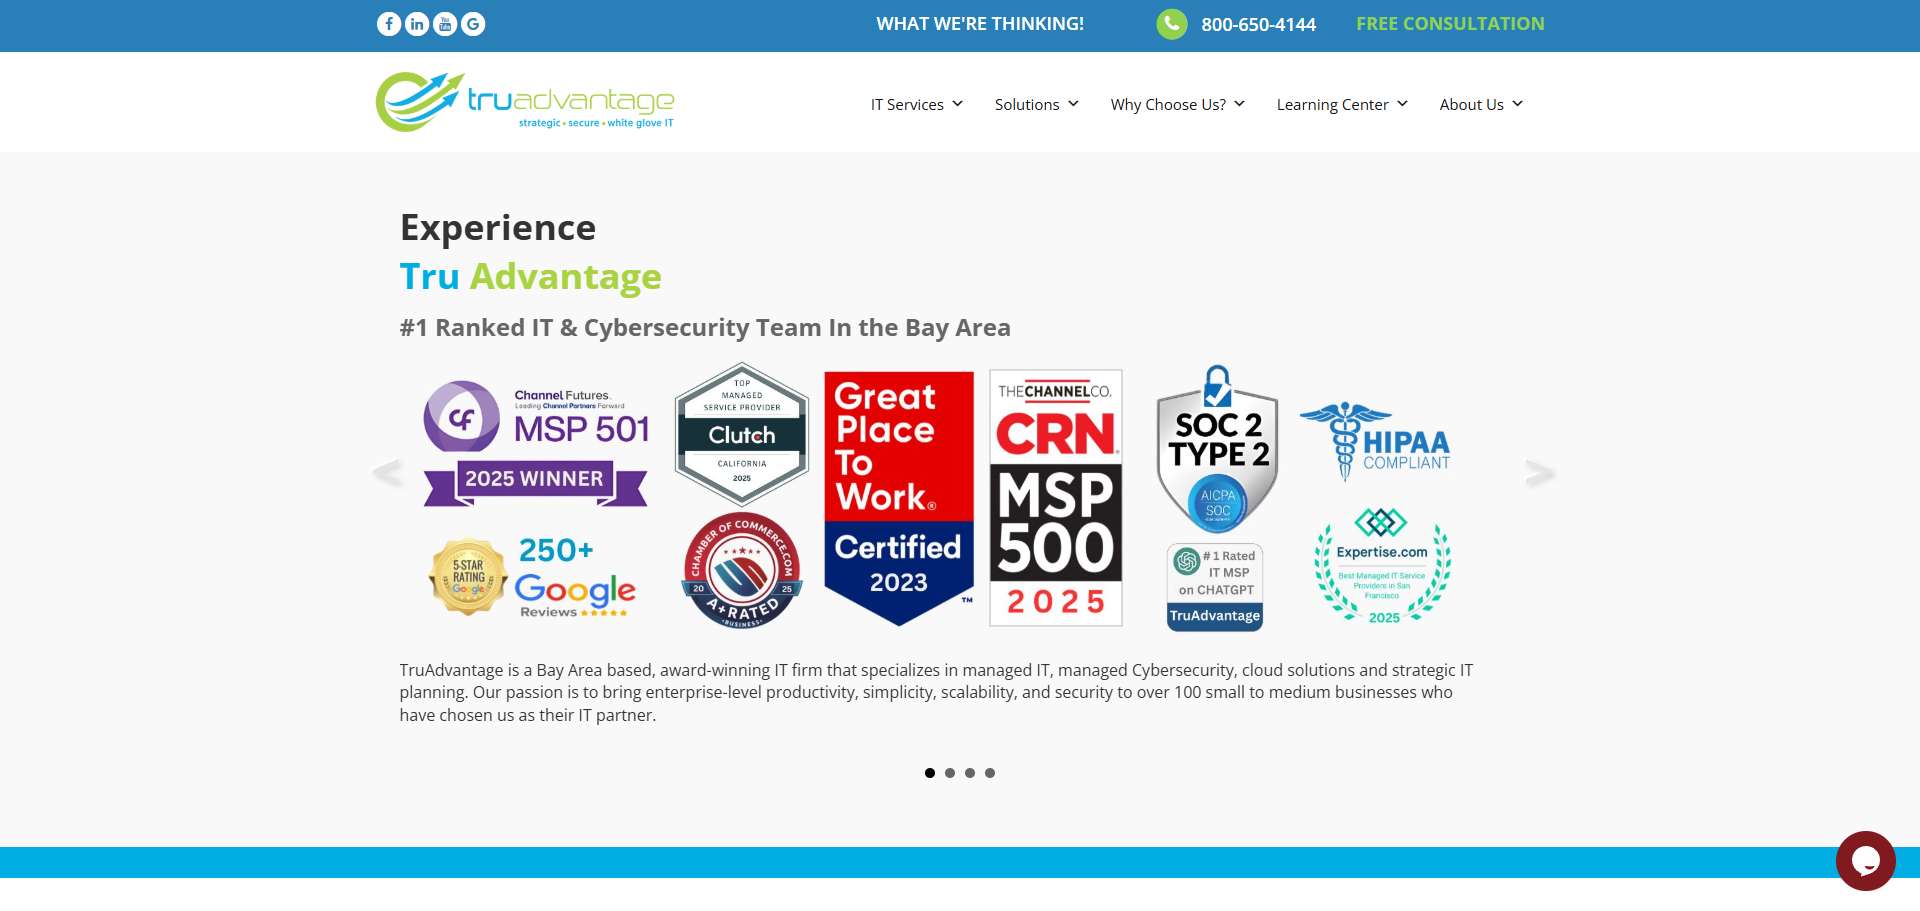Call the 800-650-4144 phone number link
The width and height of the screenshot is (1920, 911).
point(1258,25)
